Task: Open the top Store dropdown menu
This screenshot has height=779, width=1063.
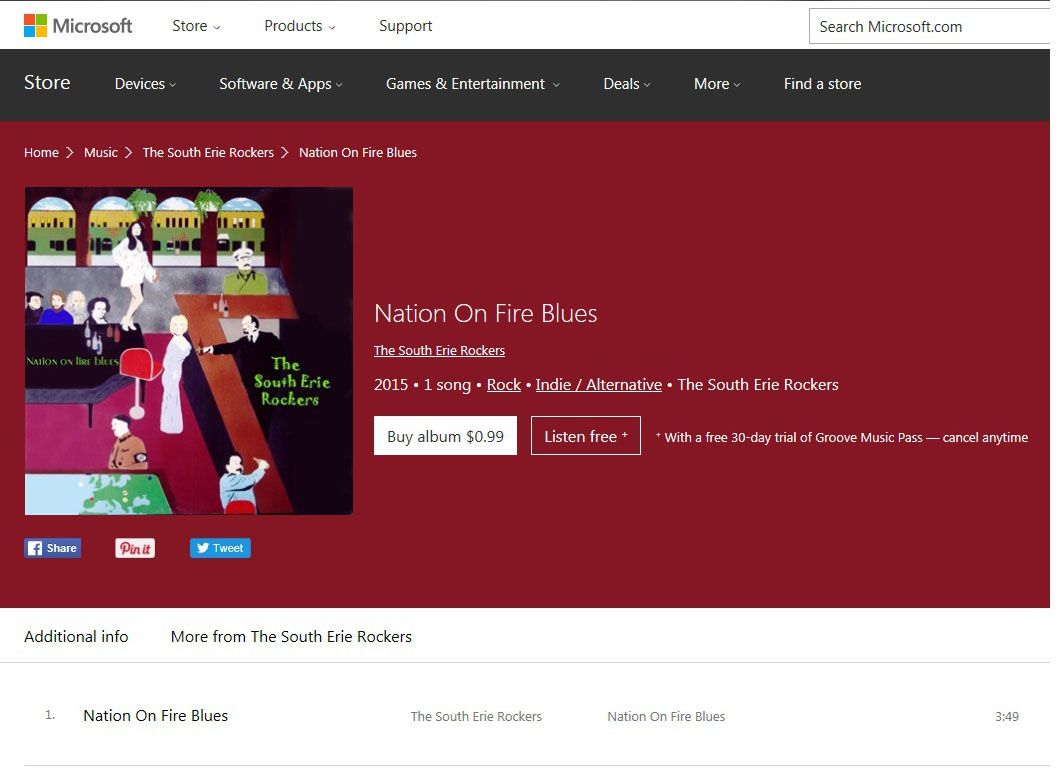Action: 196,26
